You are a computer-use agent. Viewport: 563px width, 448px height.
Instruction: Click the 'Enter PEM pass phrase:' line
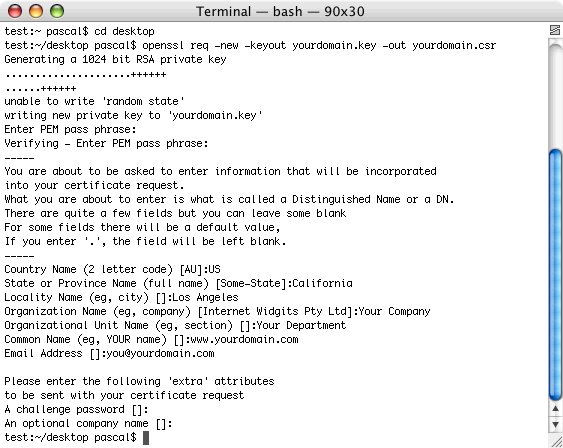point(70,130)
